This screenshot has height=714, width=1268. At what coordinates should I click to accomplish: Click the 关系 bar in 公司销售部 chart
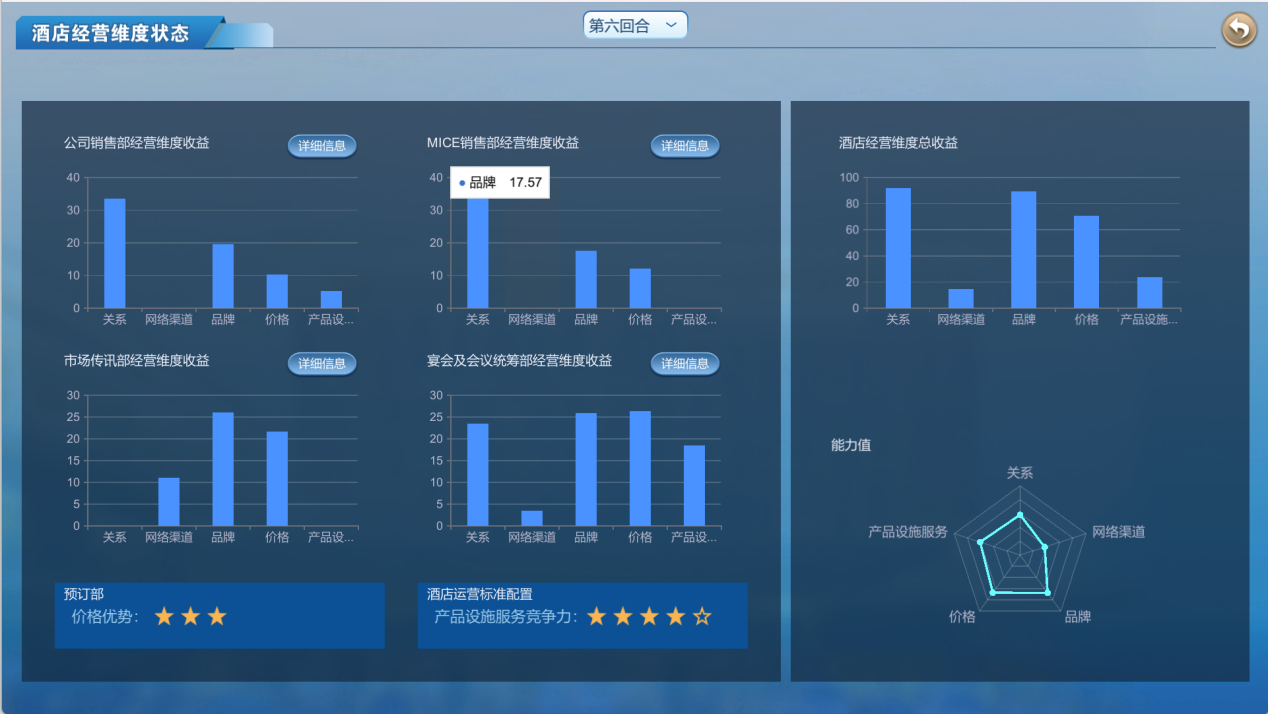coord(115,254)
